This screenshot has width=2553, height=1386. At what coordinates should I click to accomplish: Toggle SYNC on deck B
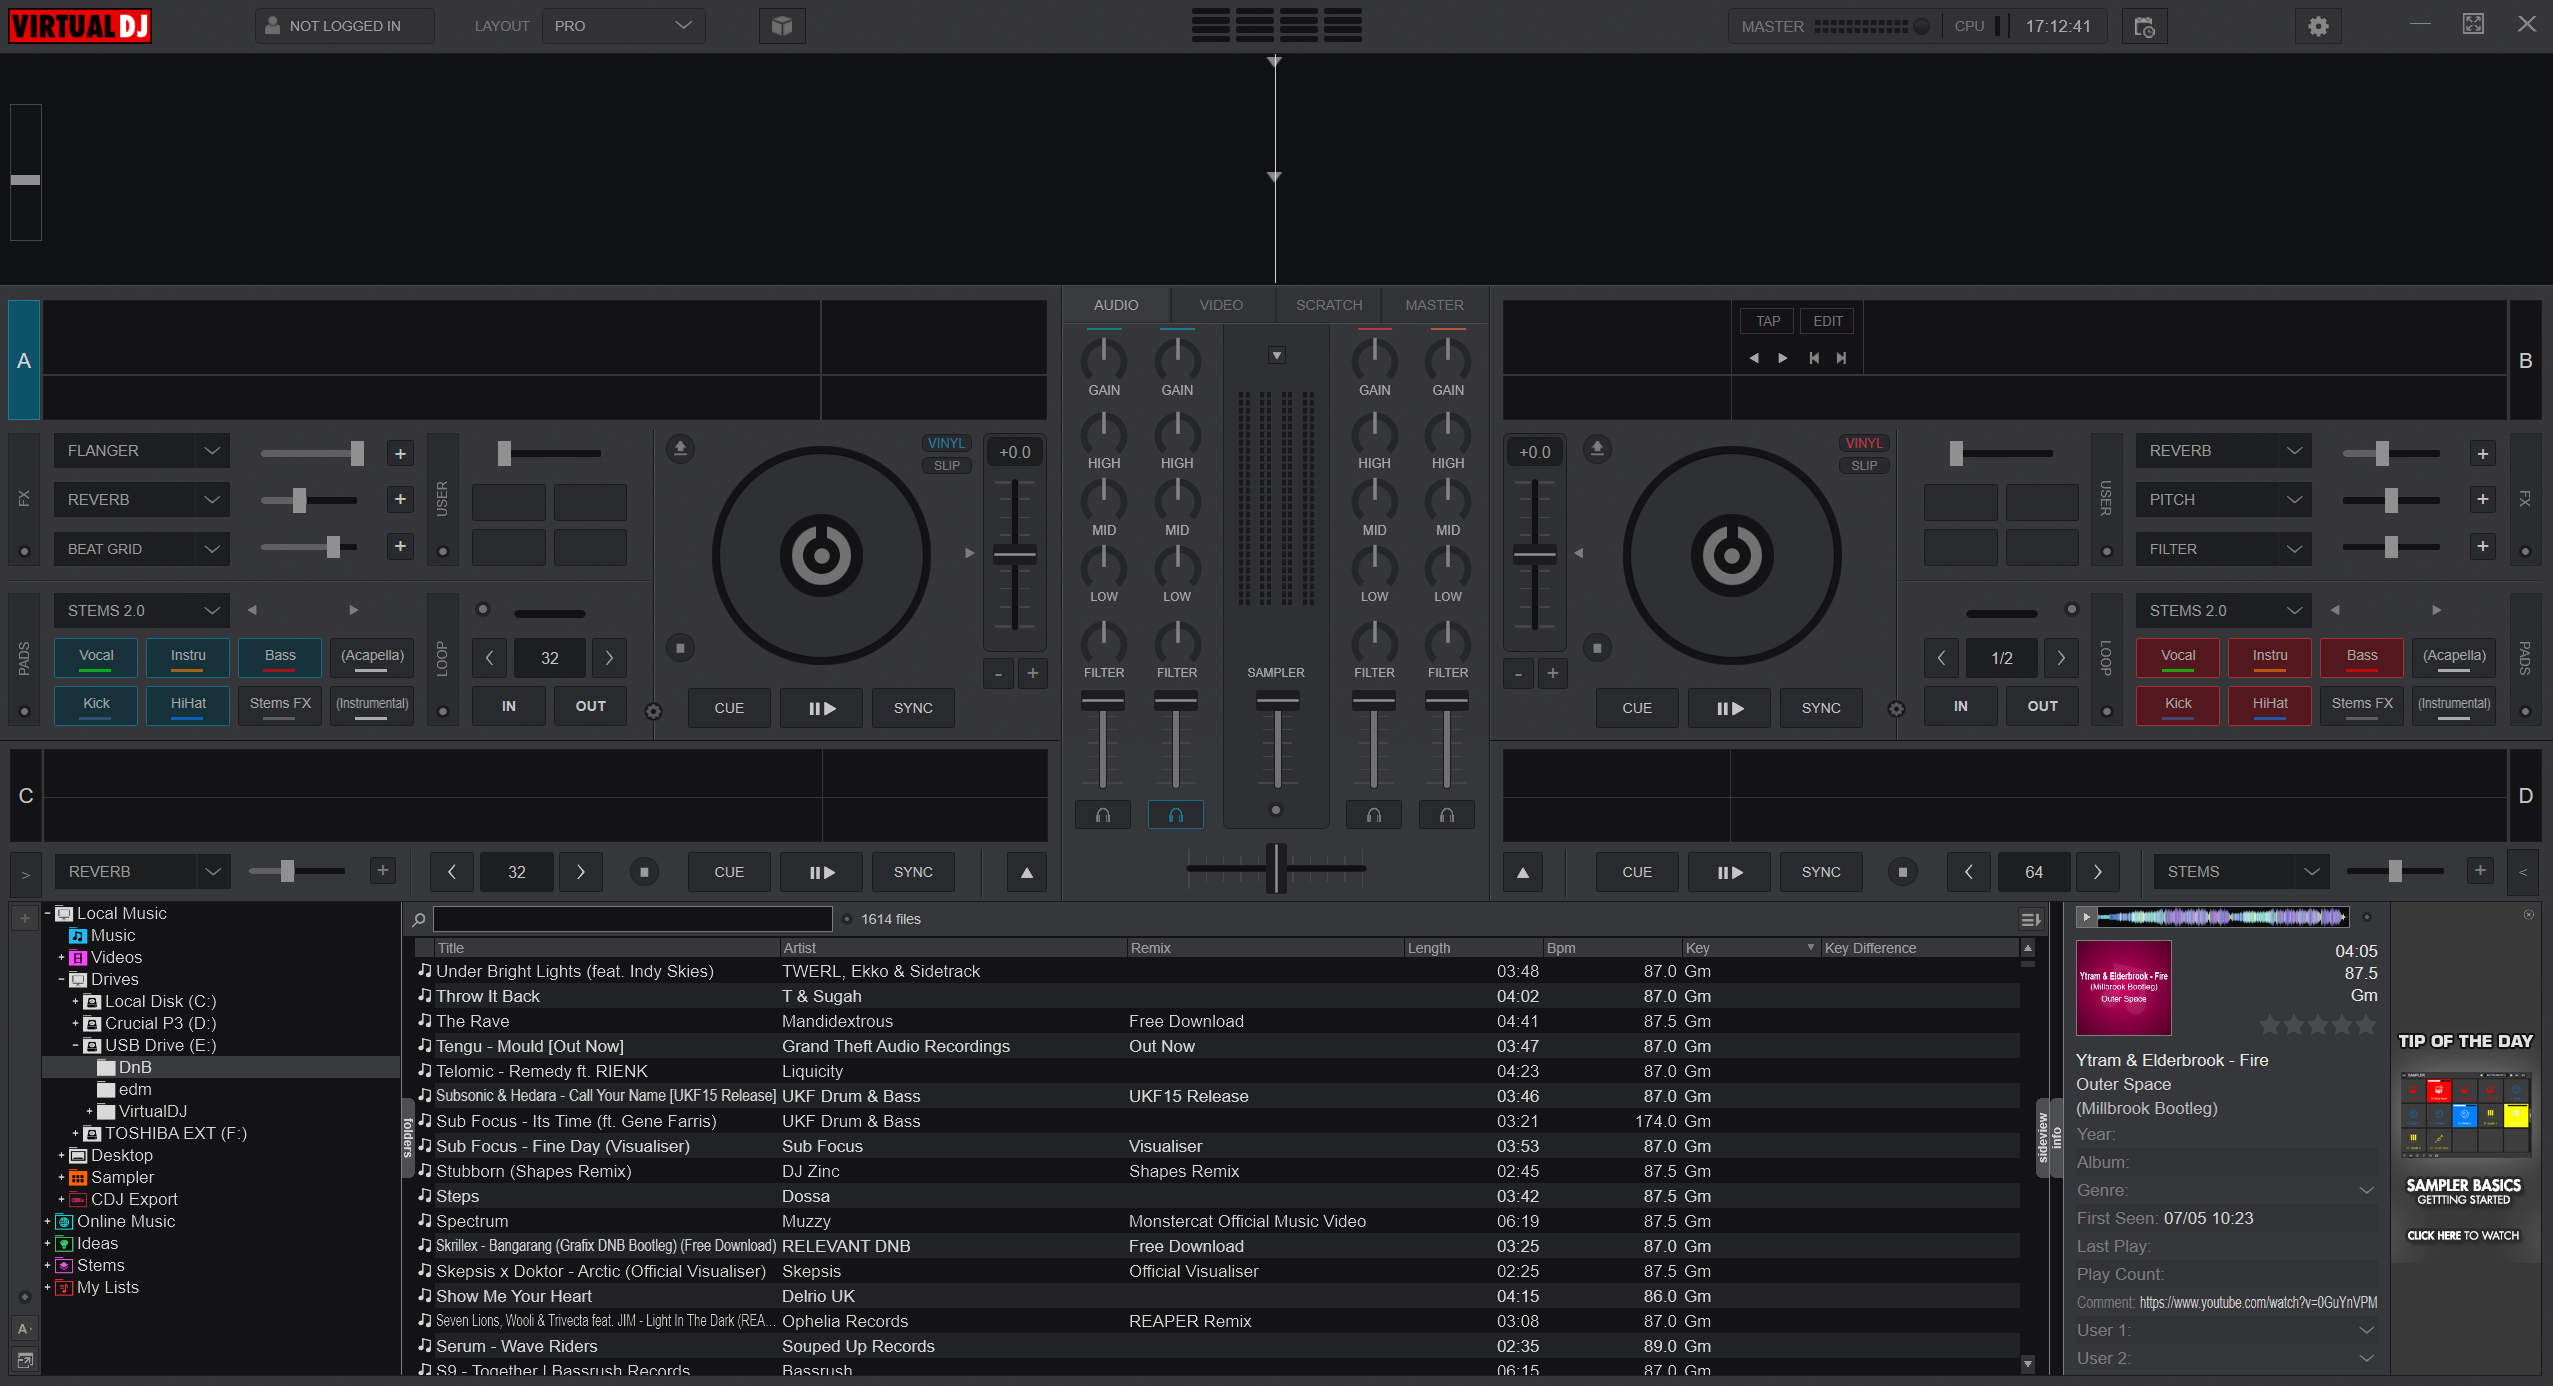[1821, 708]
